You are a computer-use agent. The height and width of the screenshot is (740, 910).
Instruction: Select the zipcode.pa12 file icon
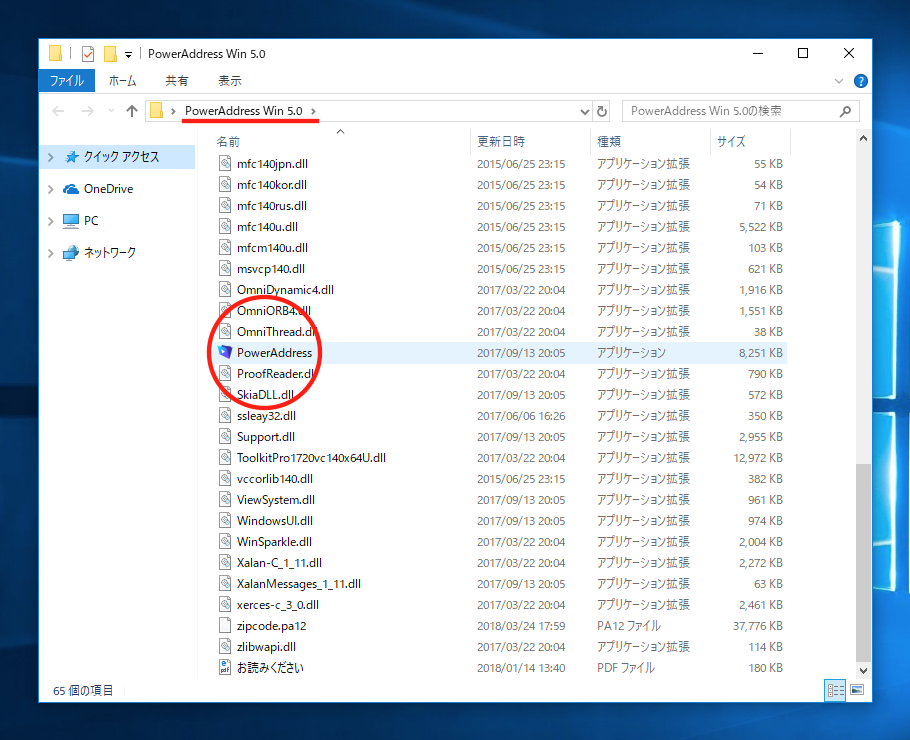point(225,626)
